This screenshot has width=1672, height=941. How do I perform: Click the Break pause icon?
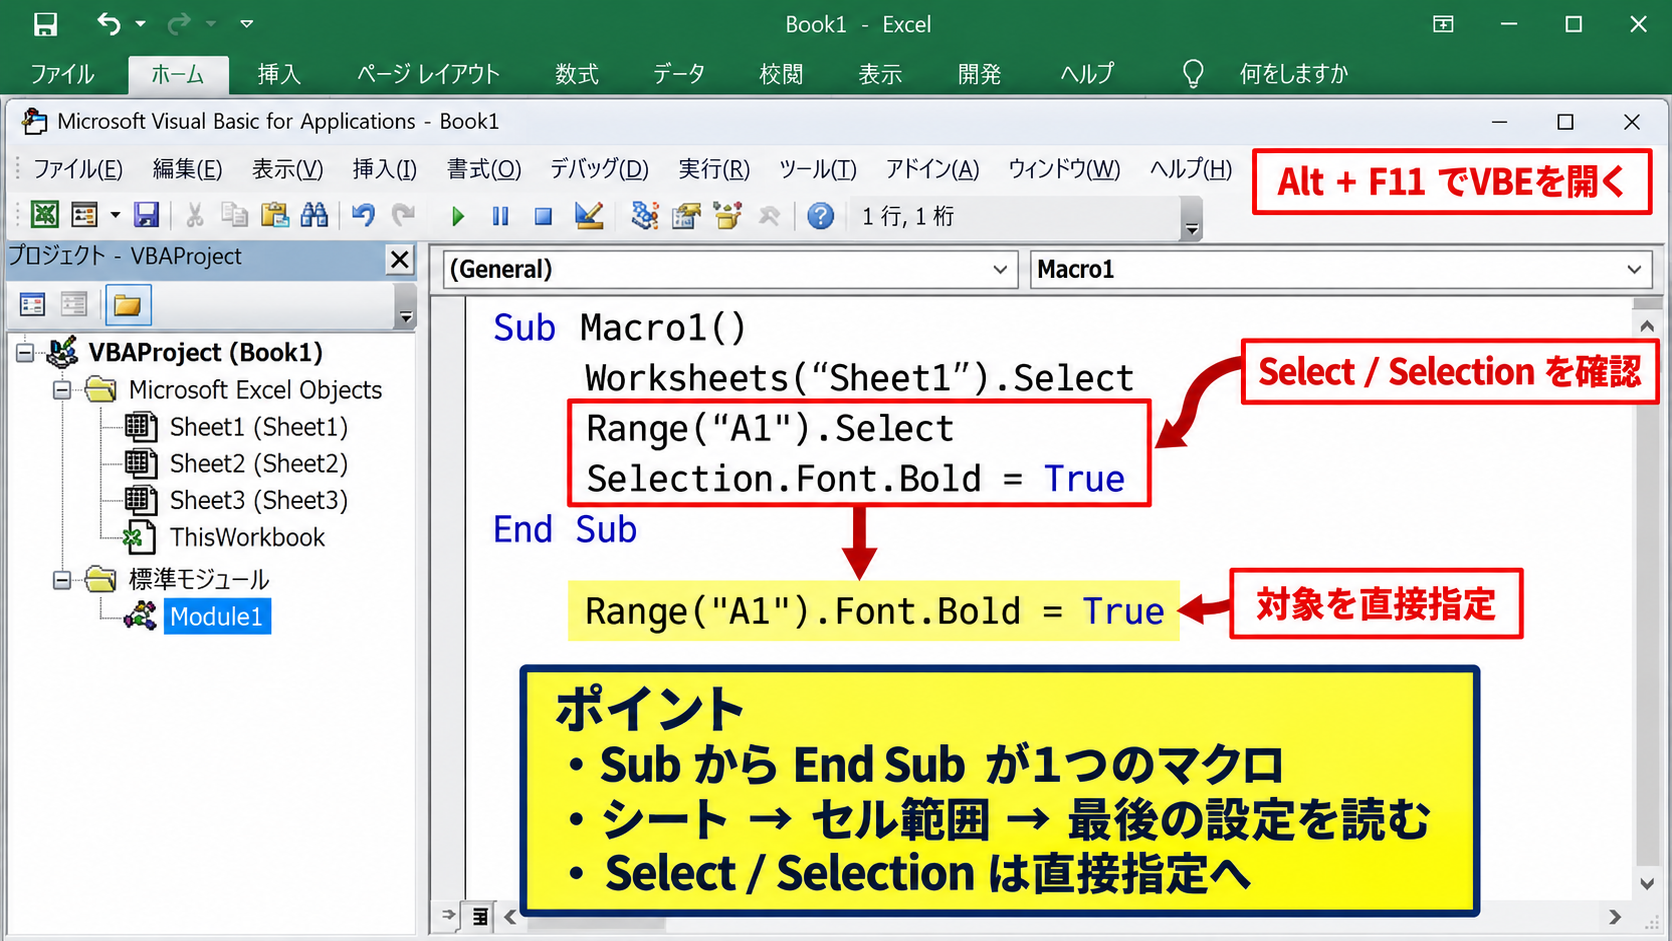tap(500, 216)
